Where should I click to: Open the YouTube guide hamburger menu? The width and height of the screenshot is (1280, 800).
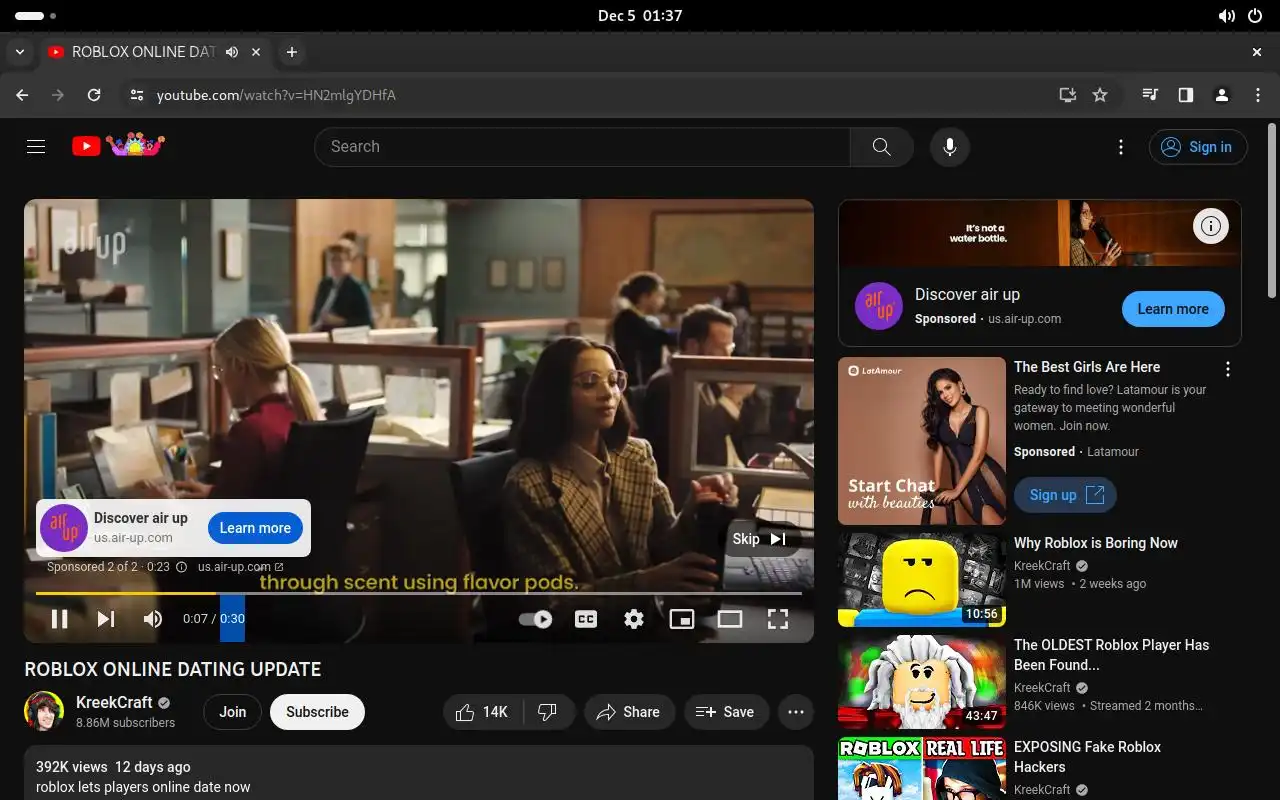pos(36,147)
